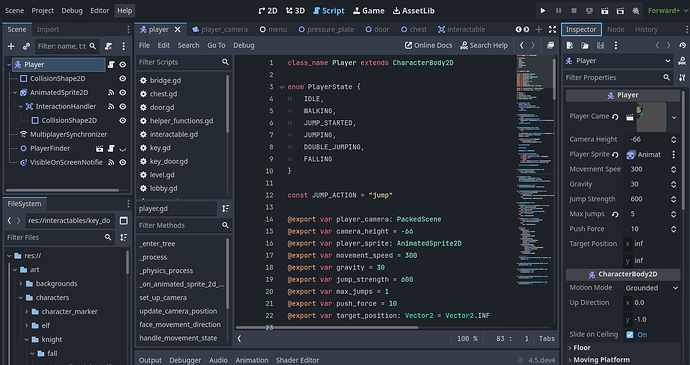Run the project with the Play button
The width and height of the screenshot is (690, 365).
pyautogui.click(x=543, y=11)
